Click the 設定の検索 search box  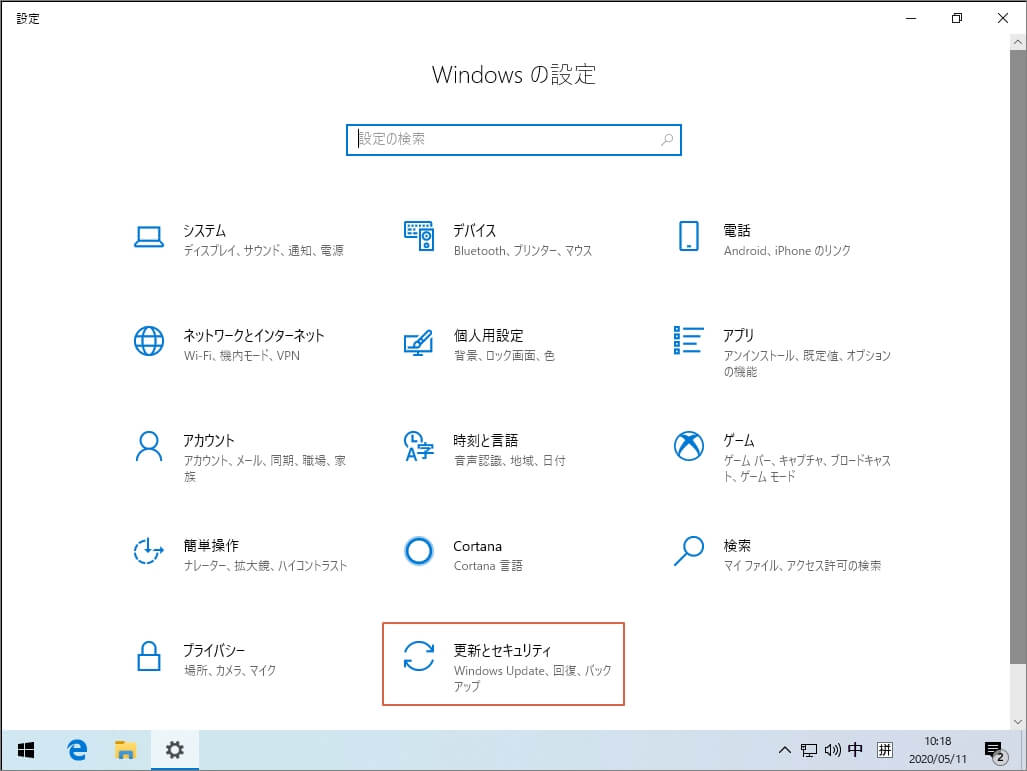513,140
